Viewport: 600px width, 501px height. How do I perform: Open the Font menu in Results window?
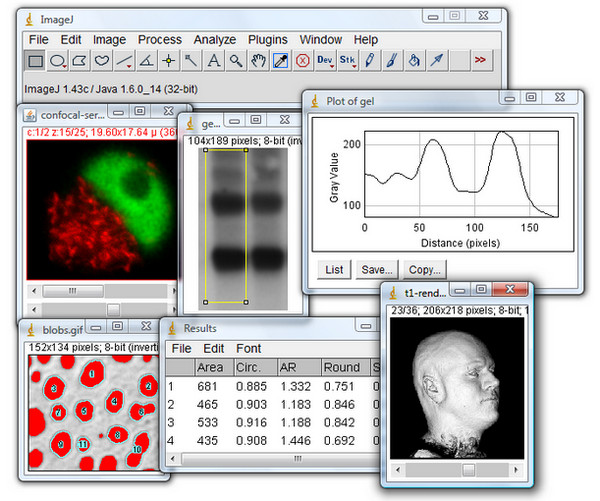click(250, 348)
